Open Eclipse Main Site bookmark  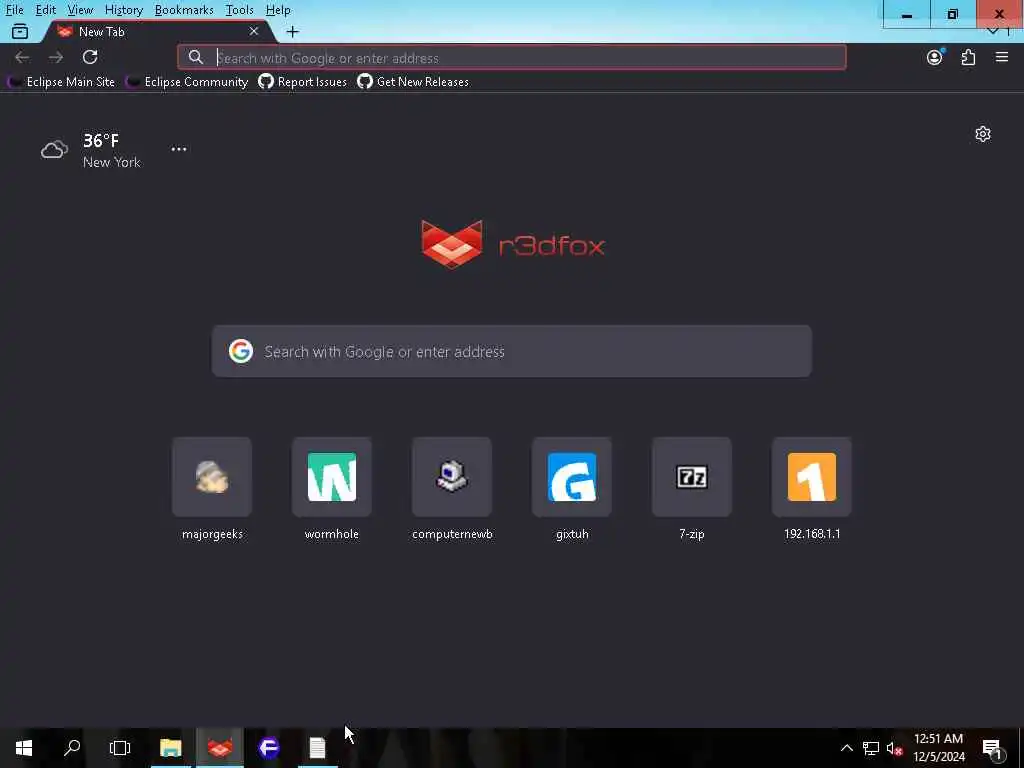click(61, 82)
